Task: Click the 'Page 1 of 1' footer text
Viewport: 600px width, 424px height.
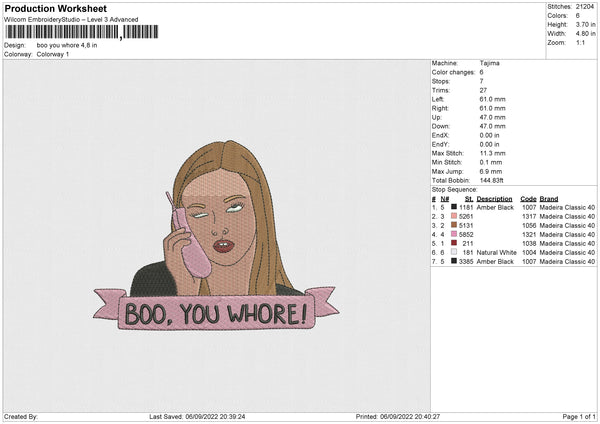Action: coord(579,416)
